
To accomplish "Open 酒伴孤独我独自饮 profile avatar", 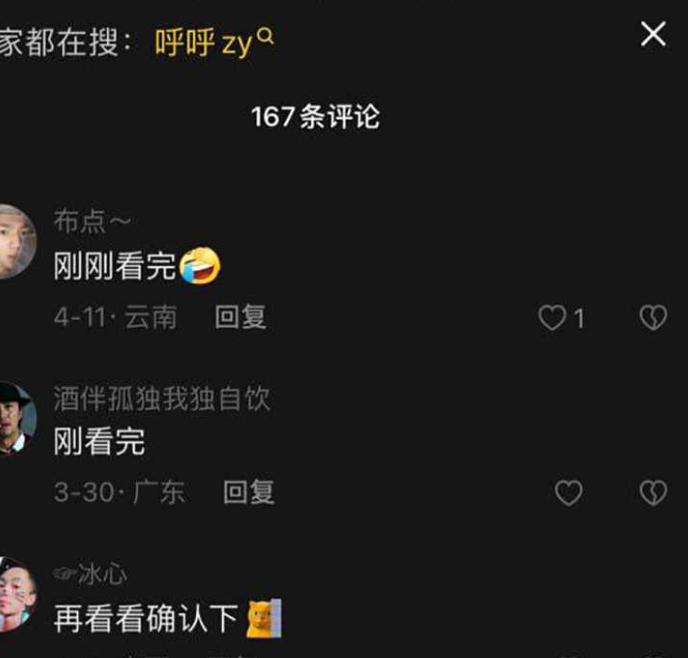I will pos(16,418).
